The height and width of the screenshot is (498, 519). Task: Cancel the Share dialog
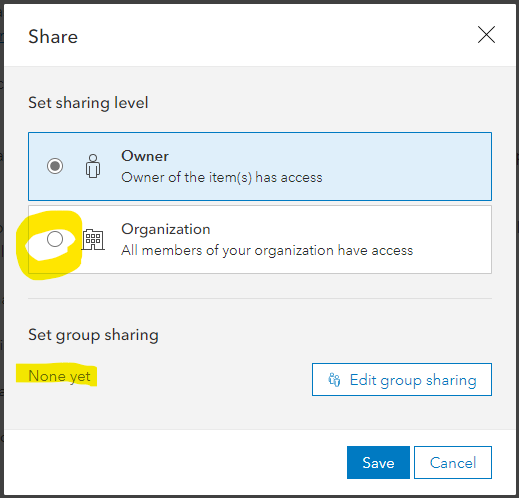[453, 463]
